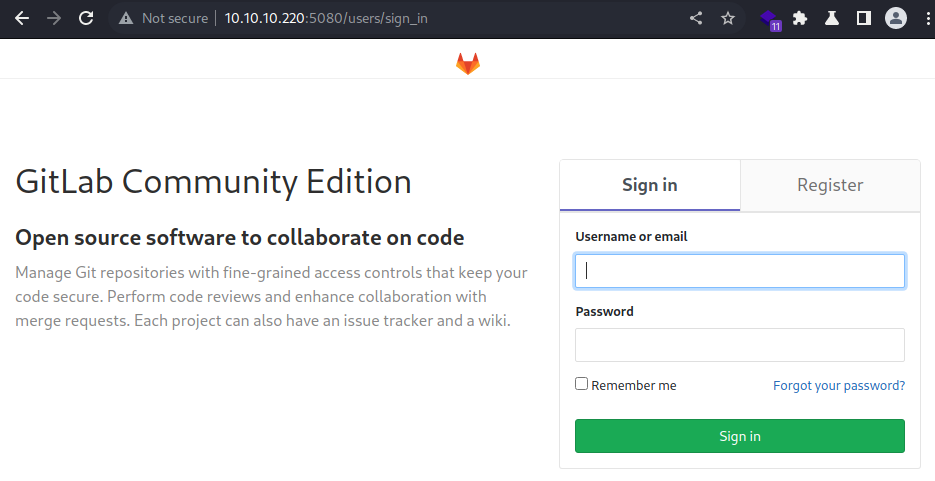Toggle the browser side panel icon

864,18
